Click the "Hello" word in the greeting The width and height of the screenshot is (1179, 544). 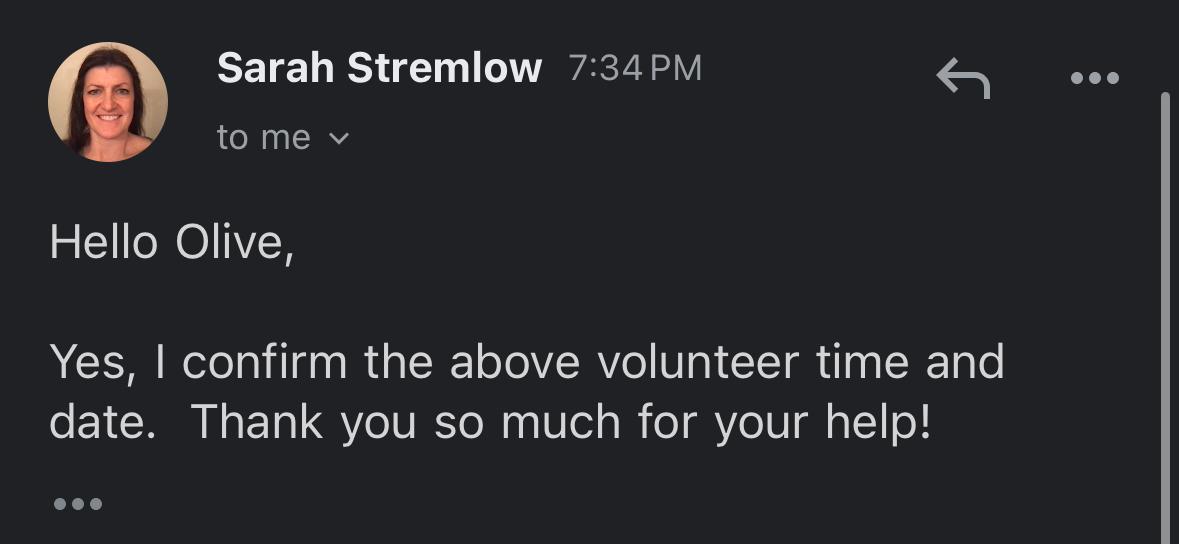coord(103,242)
